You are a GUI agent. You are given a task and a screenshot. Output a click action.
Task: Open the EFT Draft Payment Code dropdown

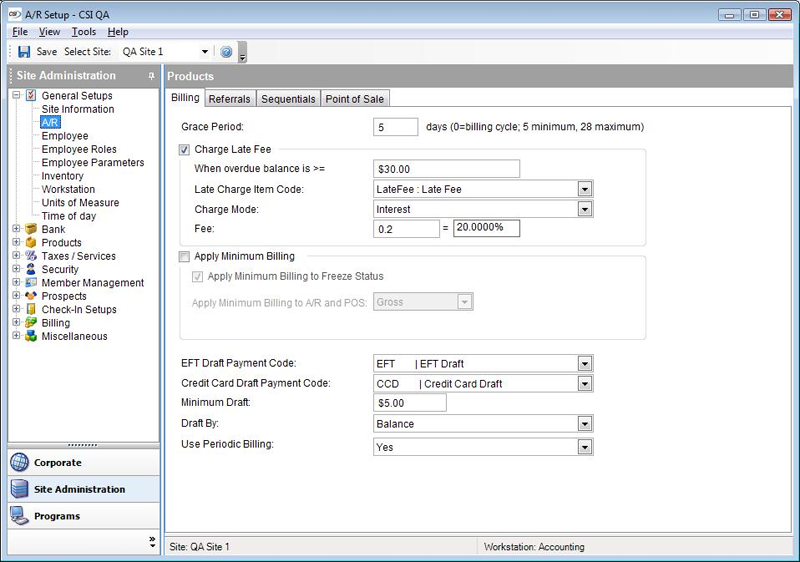point(585,364)
